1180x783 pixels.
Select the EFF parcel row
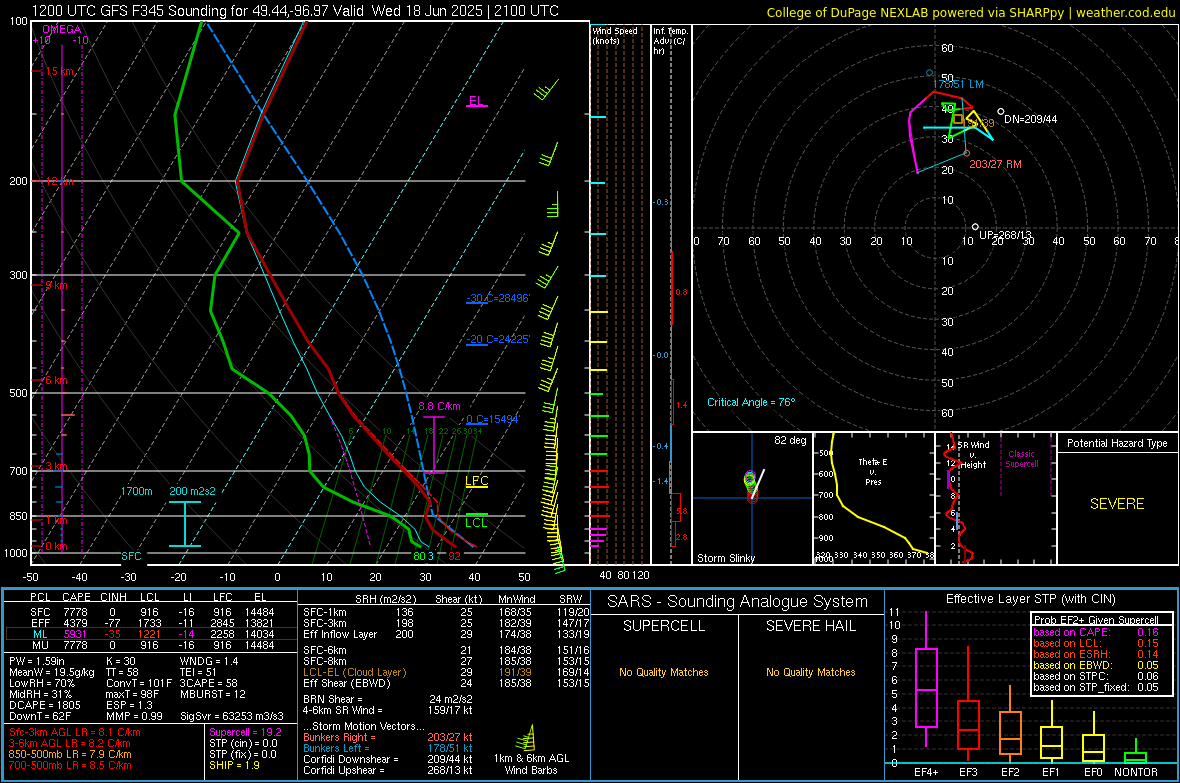tap(151, 623)
